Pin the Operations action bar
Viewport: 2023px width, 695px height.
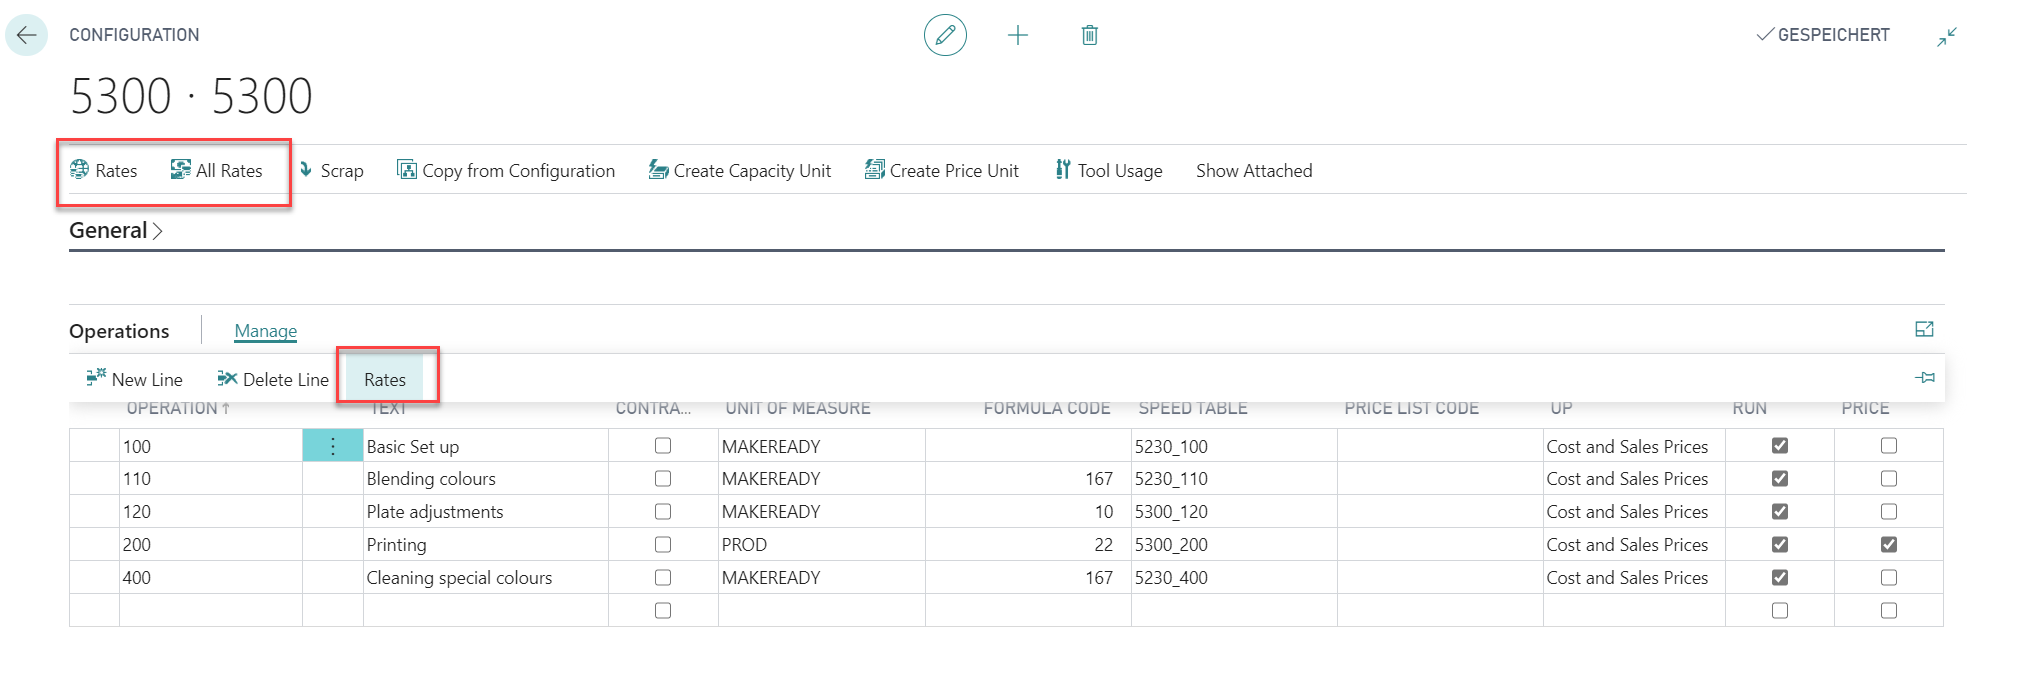(1925, 377)
